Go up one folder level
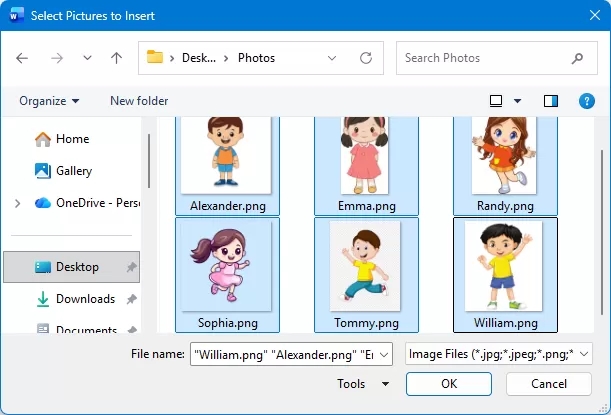The width and height of the screenshot is (611, 415). coord(116,58)
